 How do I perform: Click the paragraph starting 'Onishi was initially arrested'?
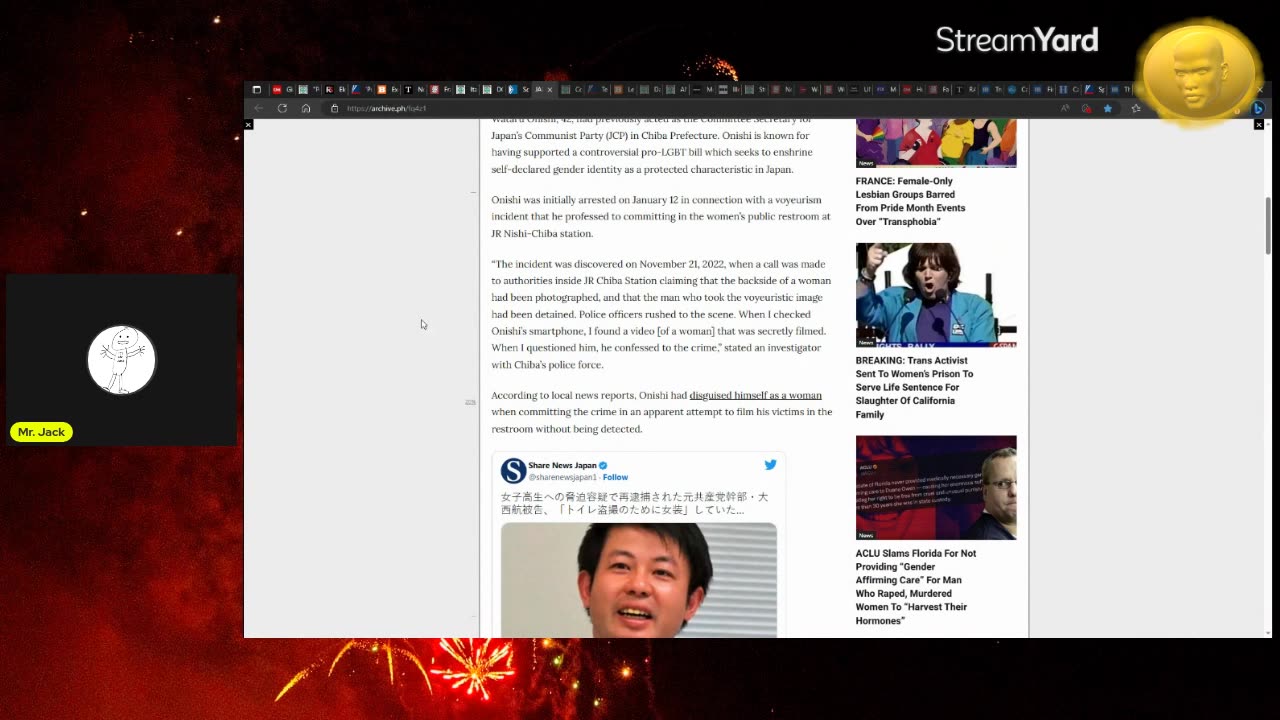[x=661, y=216]
